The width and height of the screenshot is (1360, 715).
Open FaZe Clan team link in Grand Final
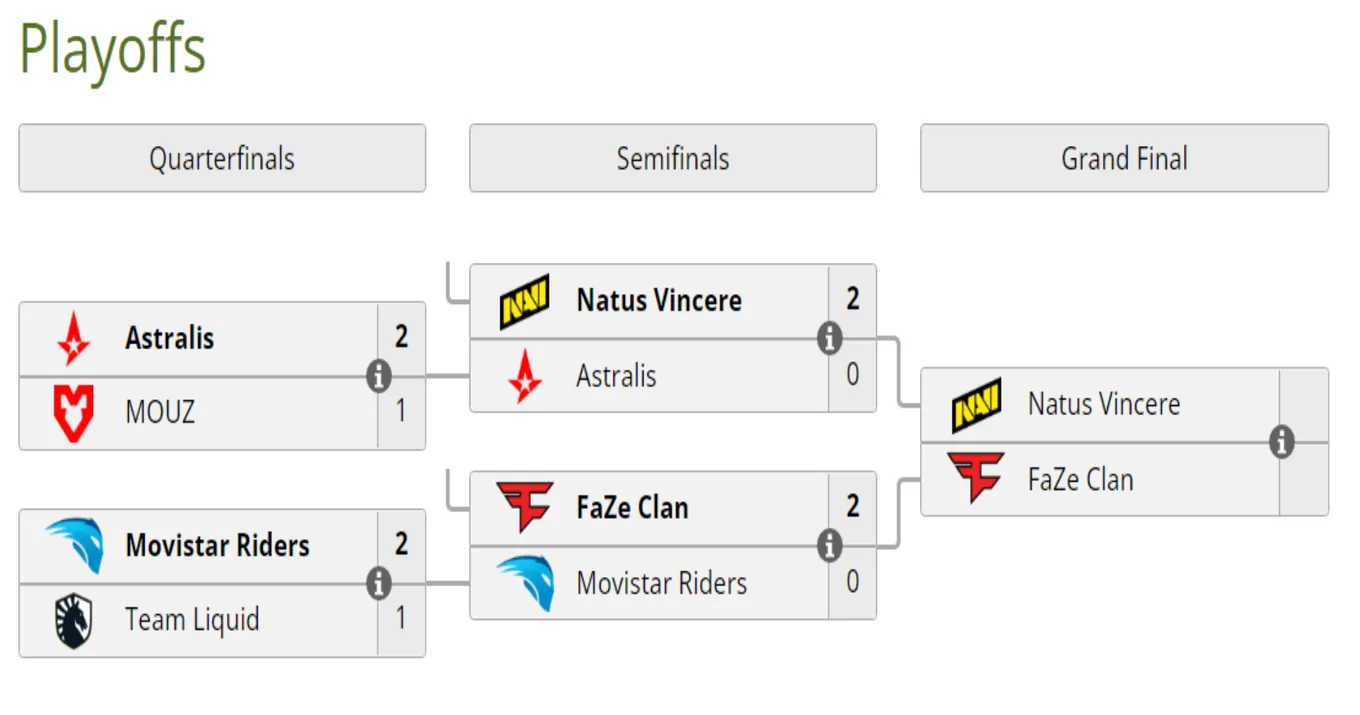point(1081,480)
